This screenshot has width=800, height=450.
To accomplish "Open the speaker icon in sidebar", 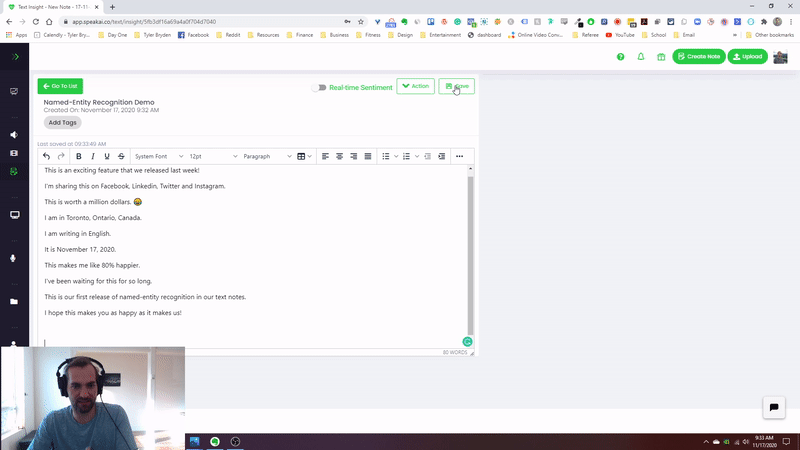I will tap(14, 135).
